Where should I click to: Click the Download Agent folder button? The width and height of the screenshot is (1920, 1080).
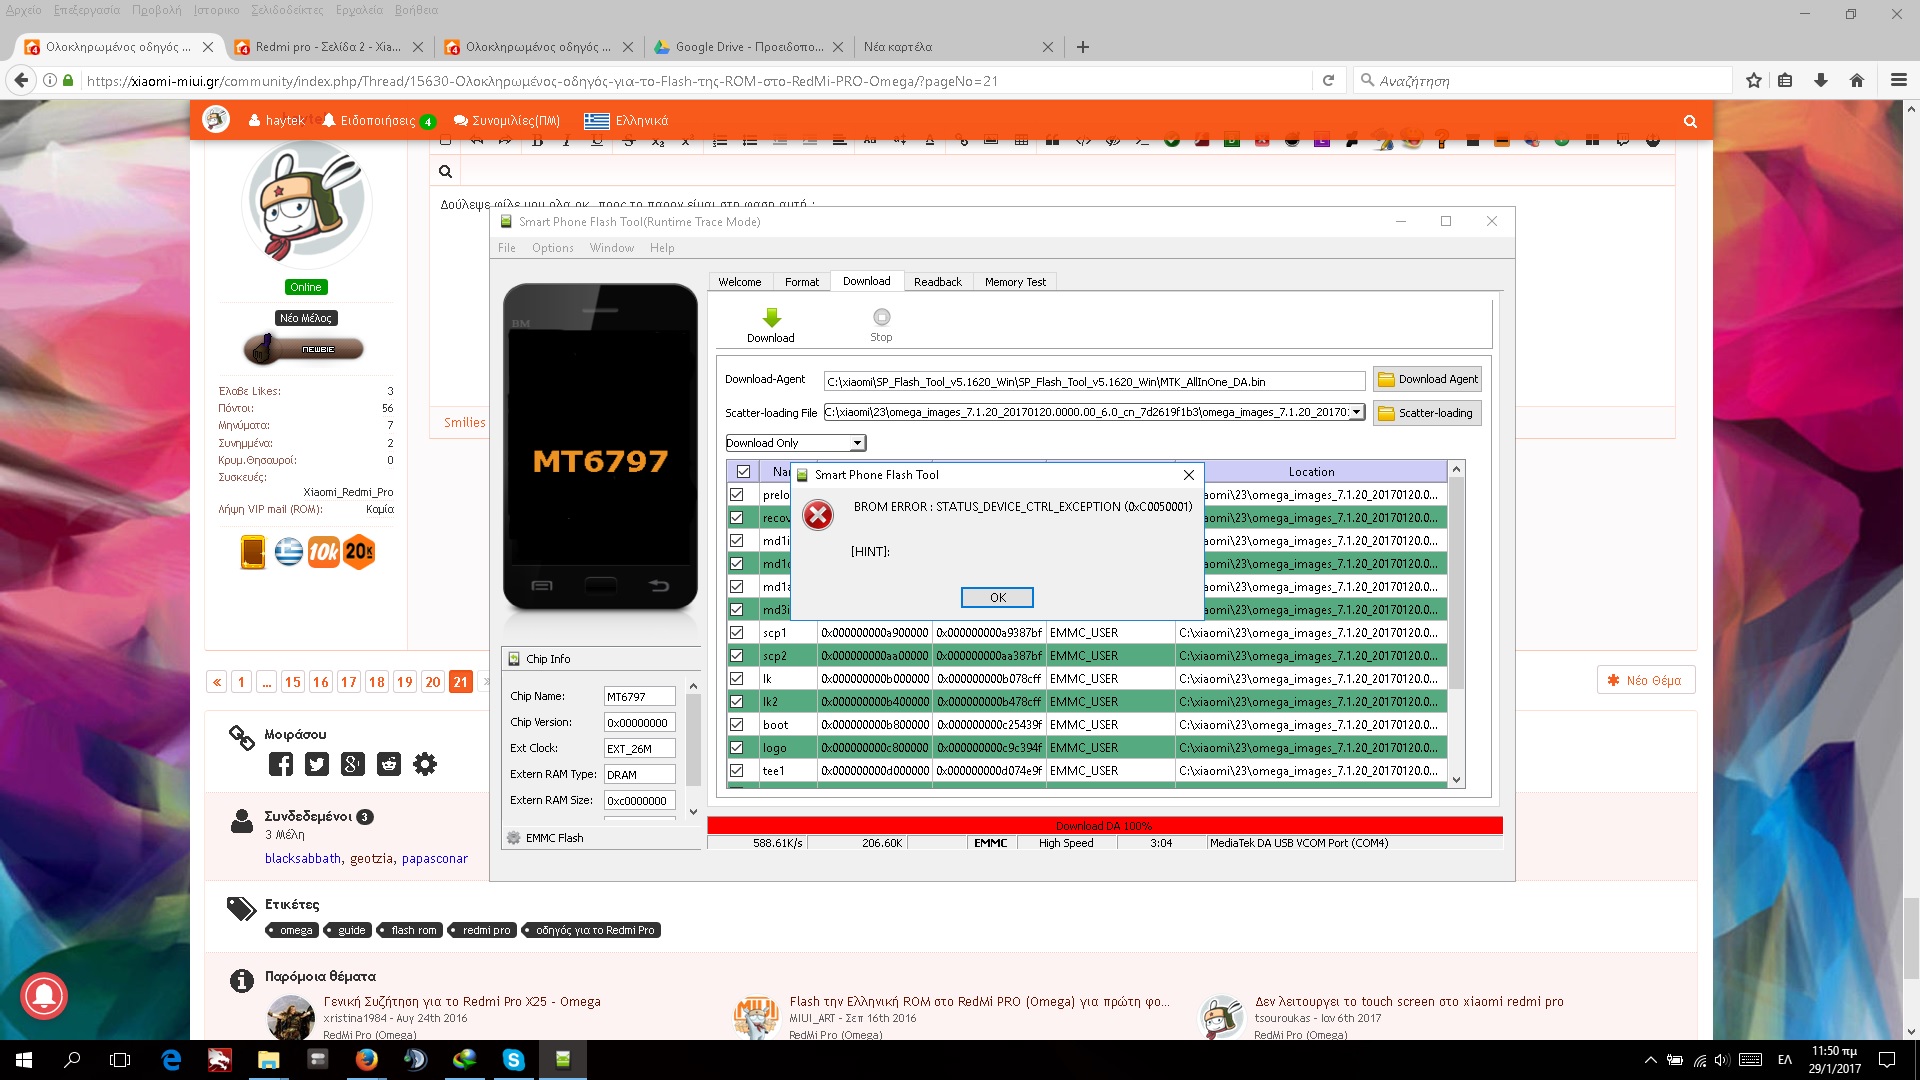[x=1427, y=379]
